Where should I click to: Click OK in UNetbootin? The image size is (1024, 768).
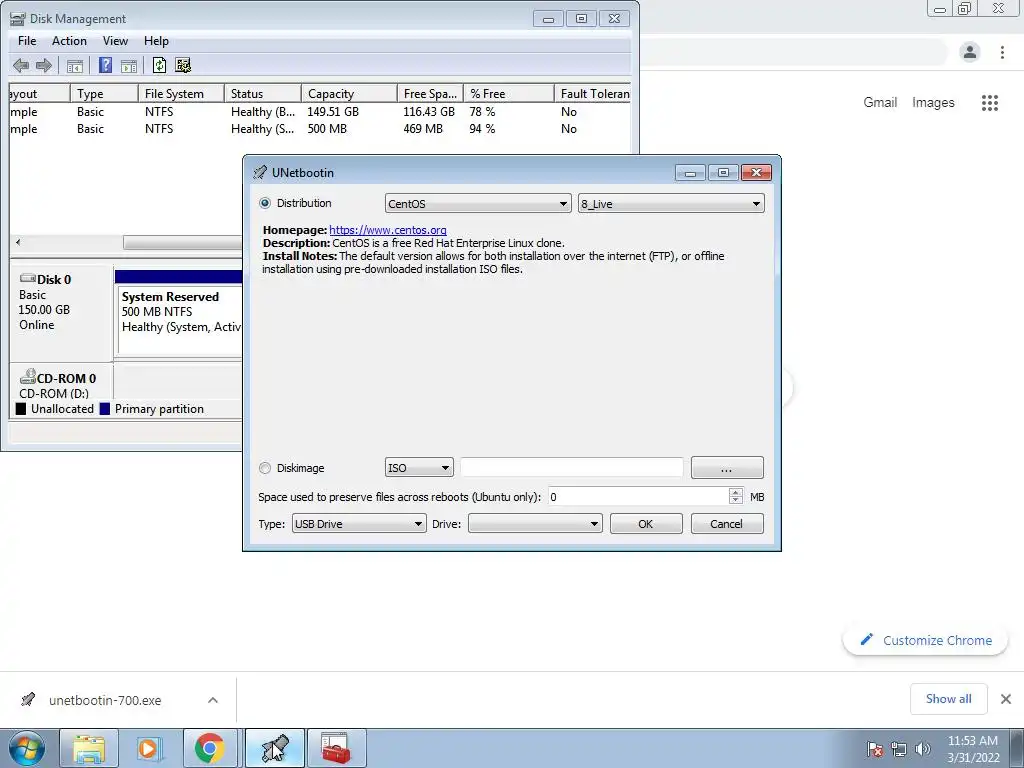coord(646,524)
